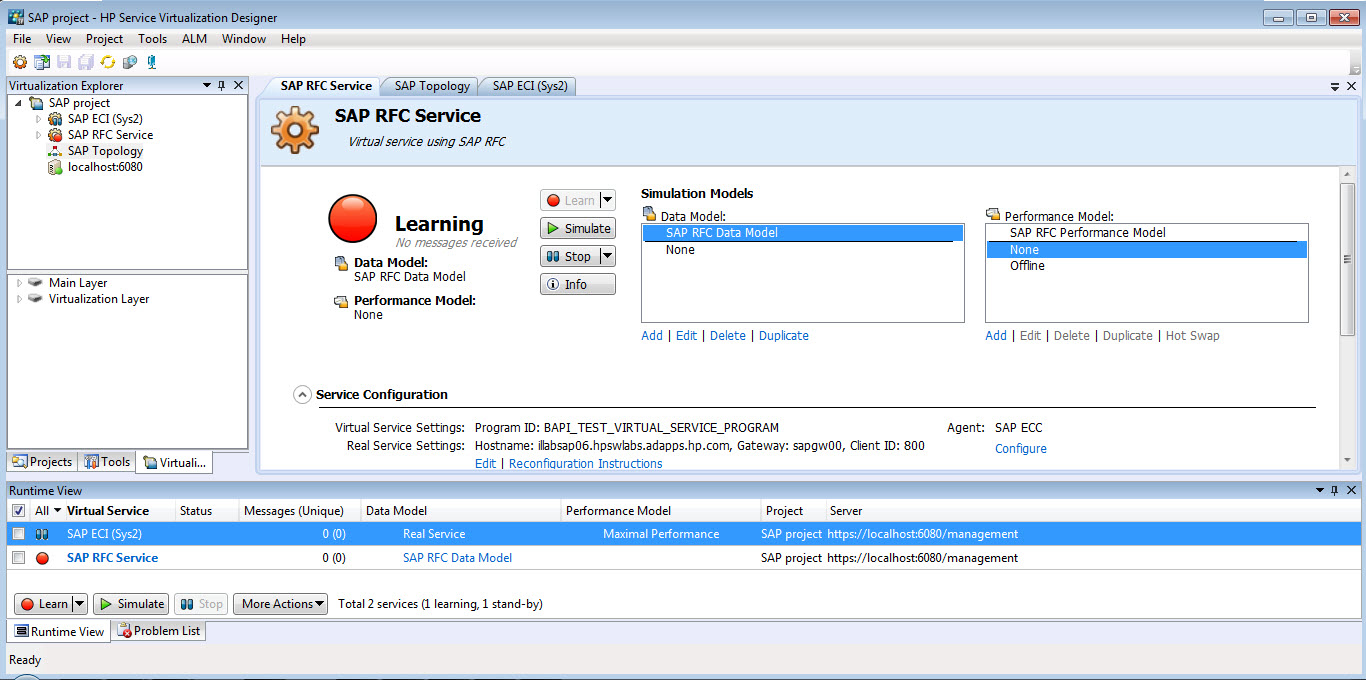This screenshot has width=1366, height=680.
Task: Click the Info button
Action: (x=578, y=285)
